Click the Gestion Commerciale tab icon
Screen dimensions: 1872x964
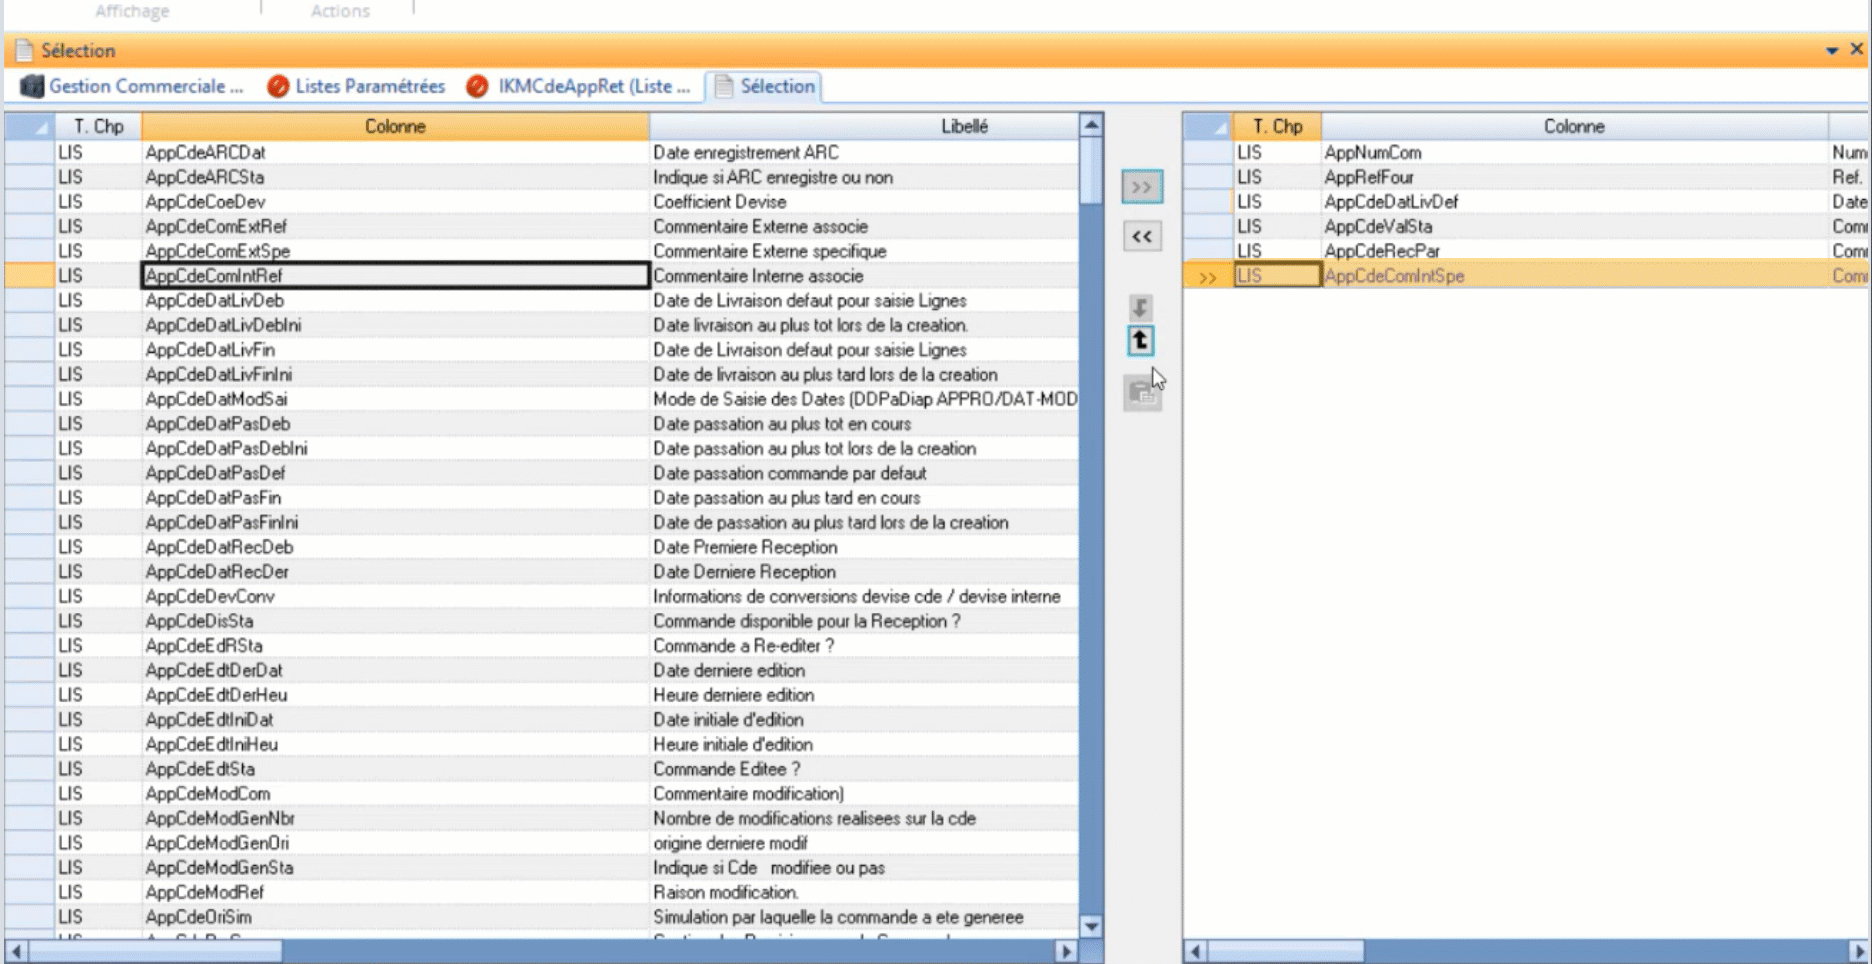tap(32, 87)
